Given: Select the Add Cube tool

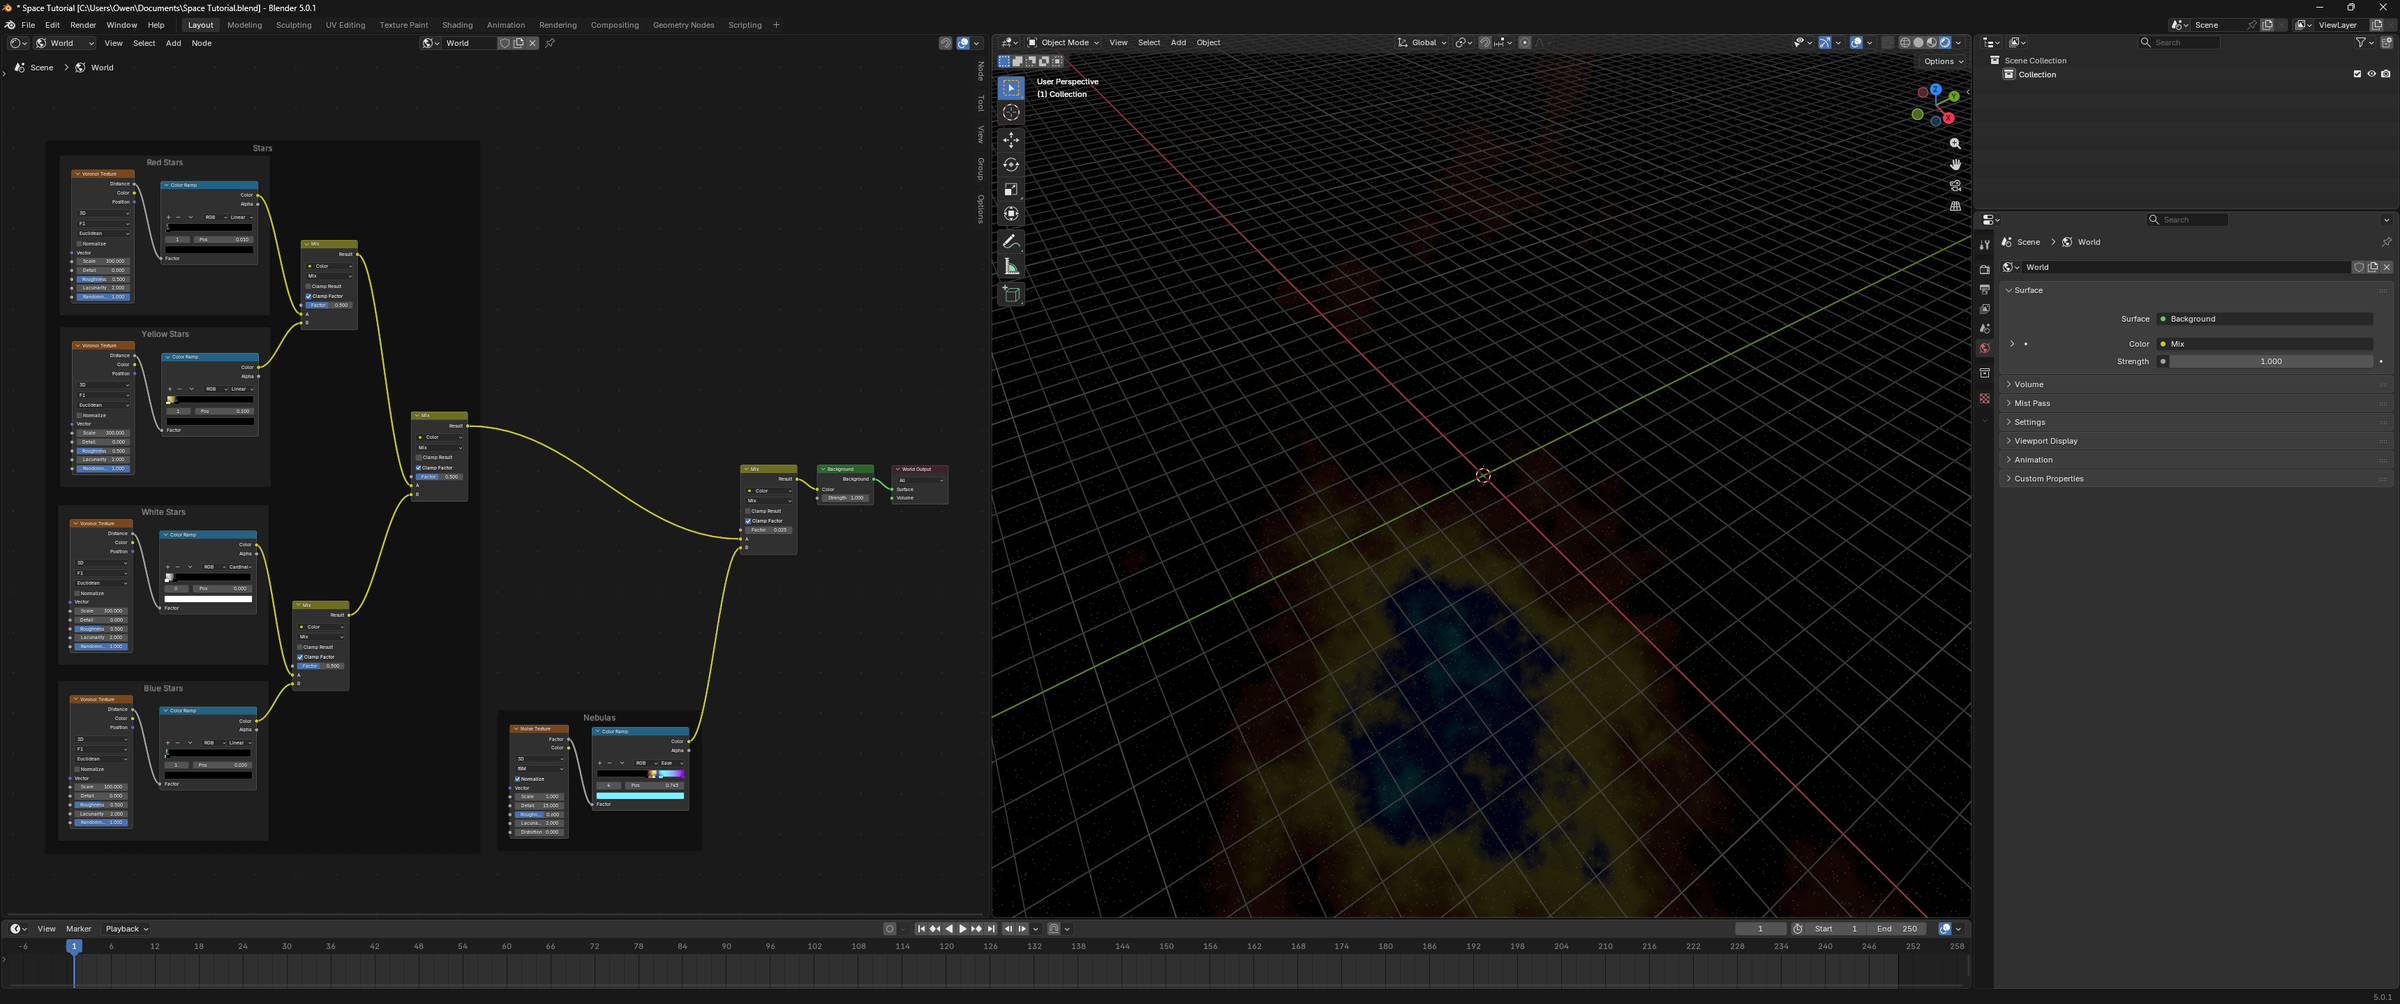Looking at the screenshot, I should click(1011, 294).
